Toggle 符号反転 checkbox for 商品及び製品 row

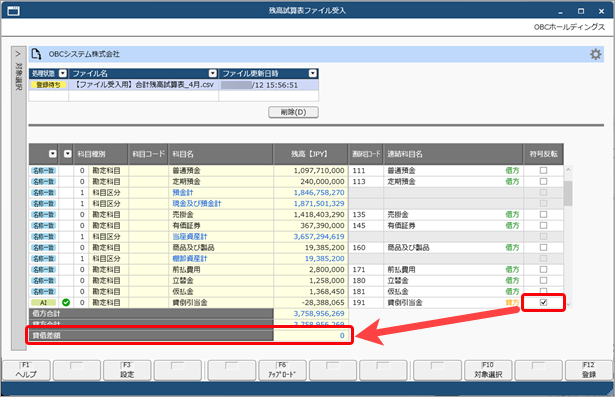(x=543, y=247)
